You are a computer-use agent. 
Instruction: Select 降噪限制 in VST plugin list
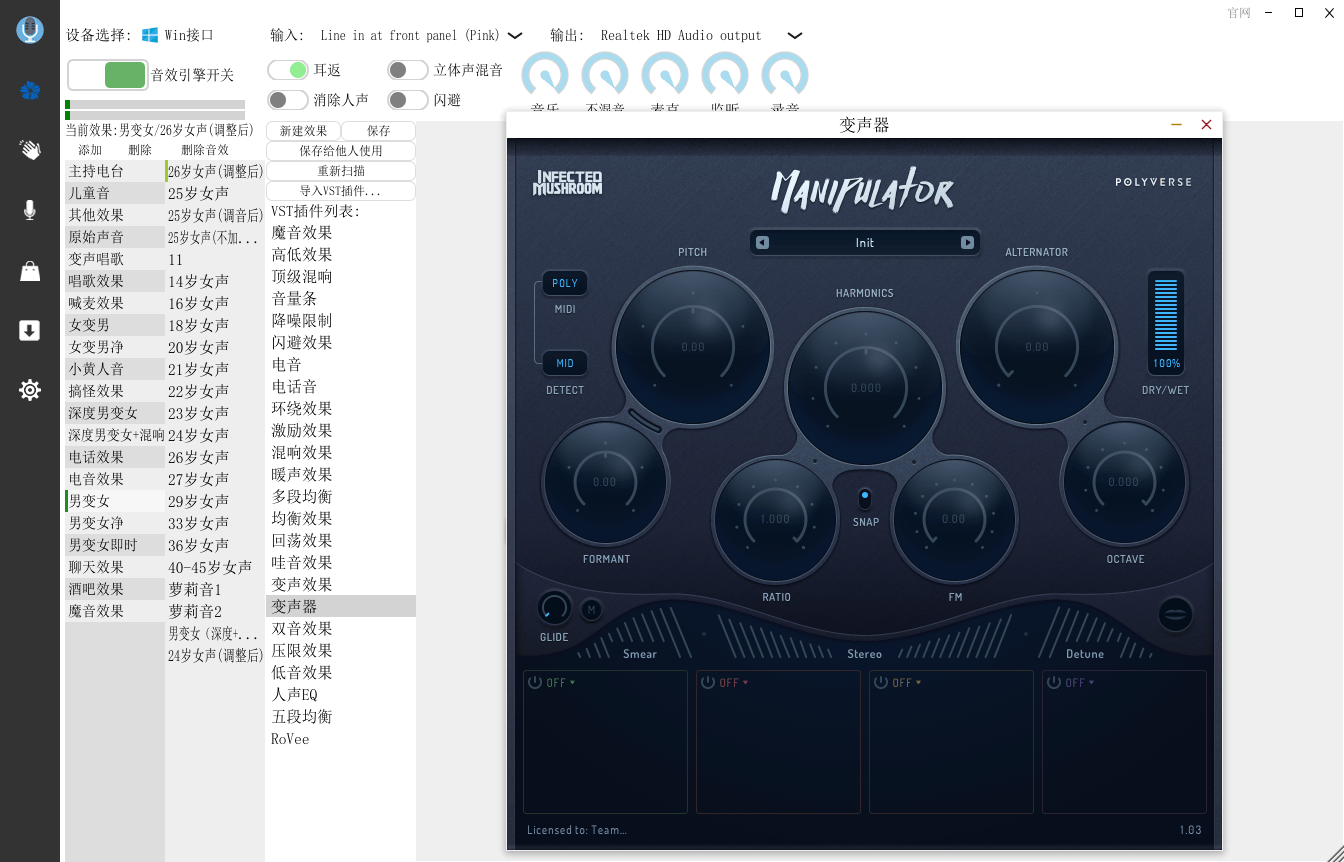tap(341, 321)
